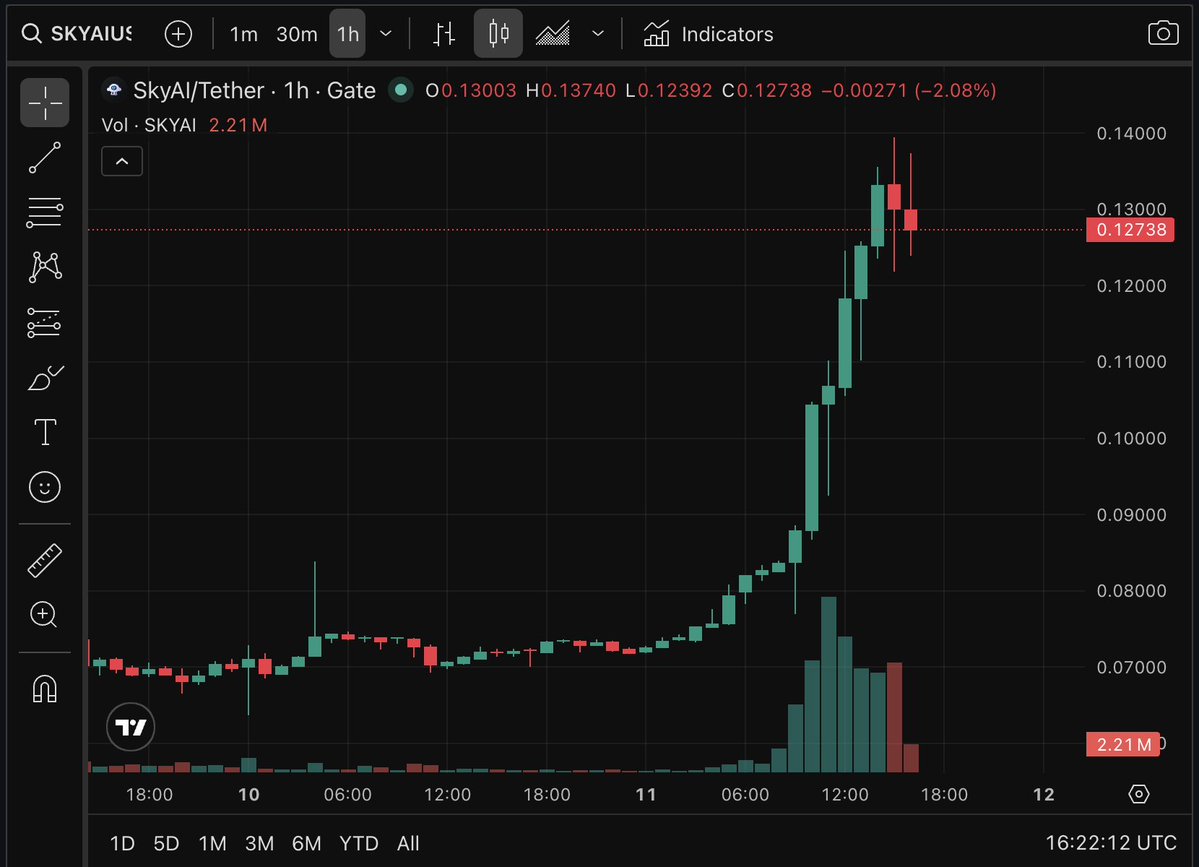The height and width of the screenshot is (867, 1199).
Task: Select the text annotation tool
Action: (45, 433)
